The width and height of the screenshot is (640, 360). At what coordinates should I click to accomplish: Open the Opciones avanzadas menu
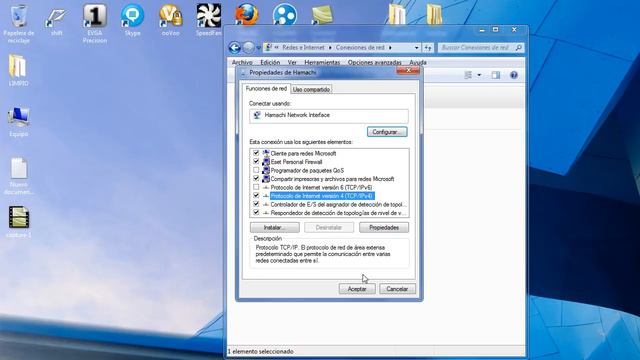coord(374,62)
